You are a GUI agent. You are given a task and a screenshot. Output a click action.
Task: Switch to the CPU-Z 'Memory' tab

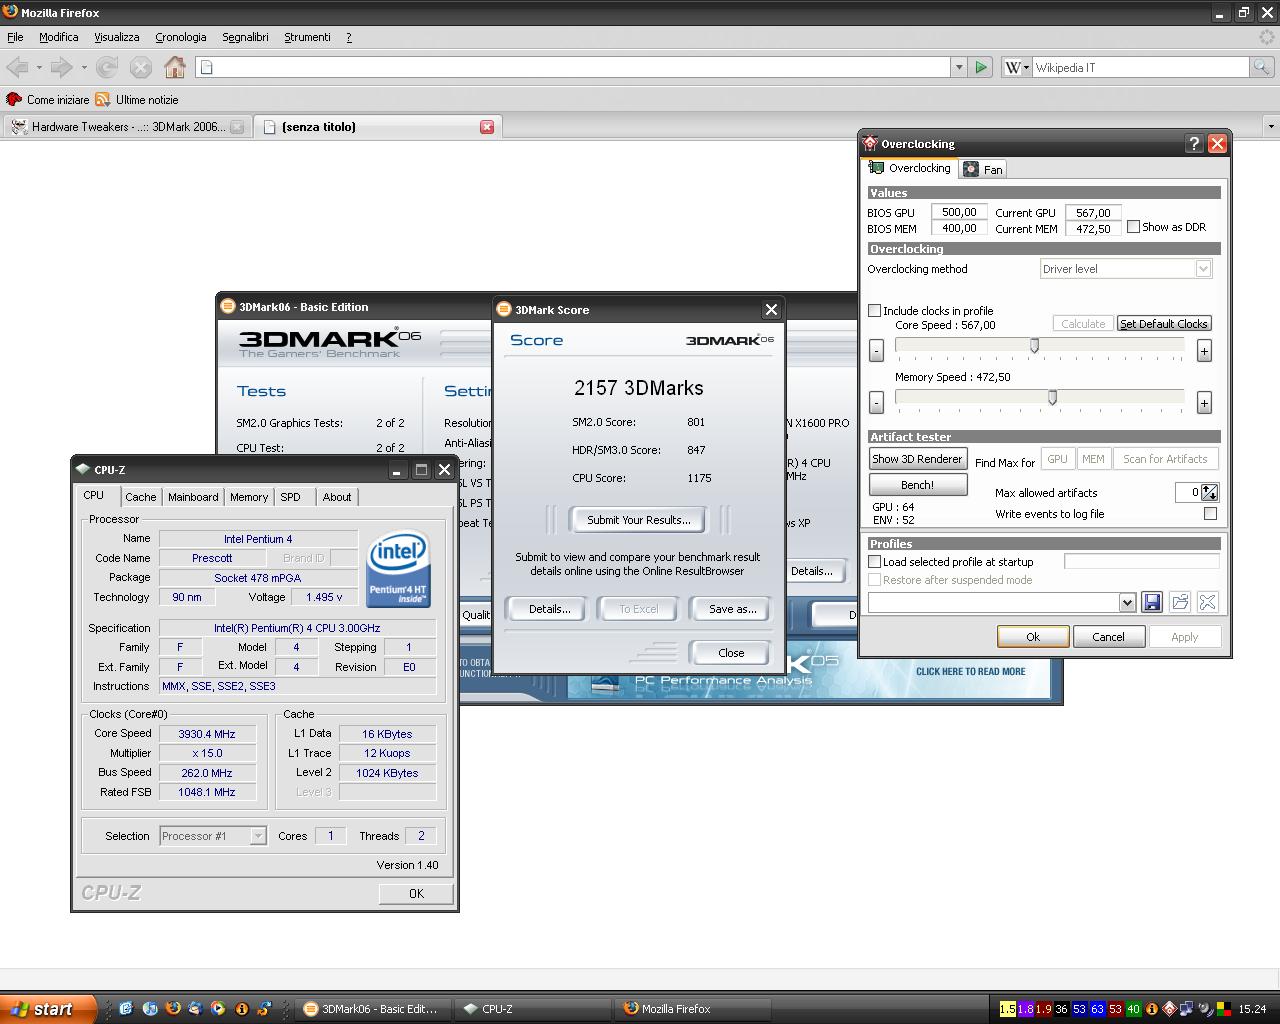point(249,497)
